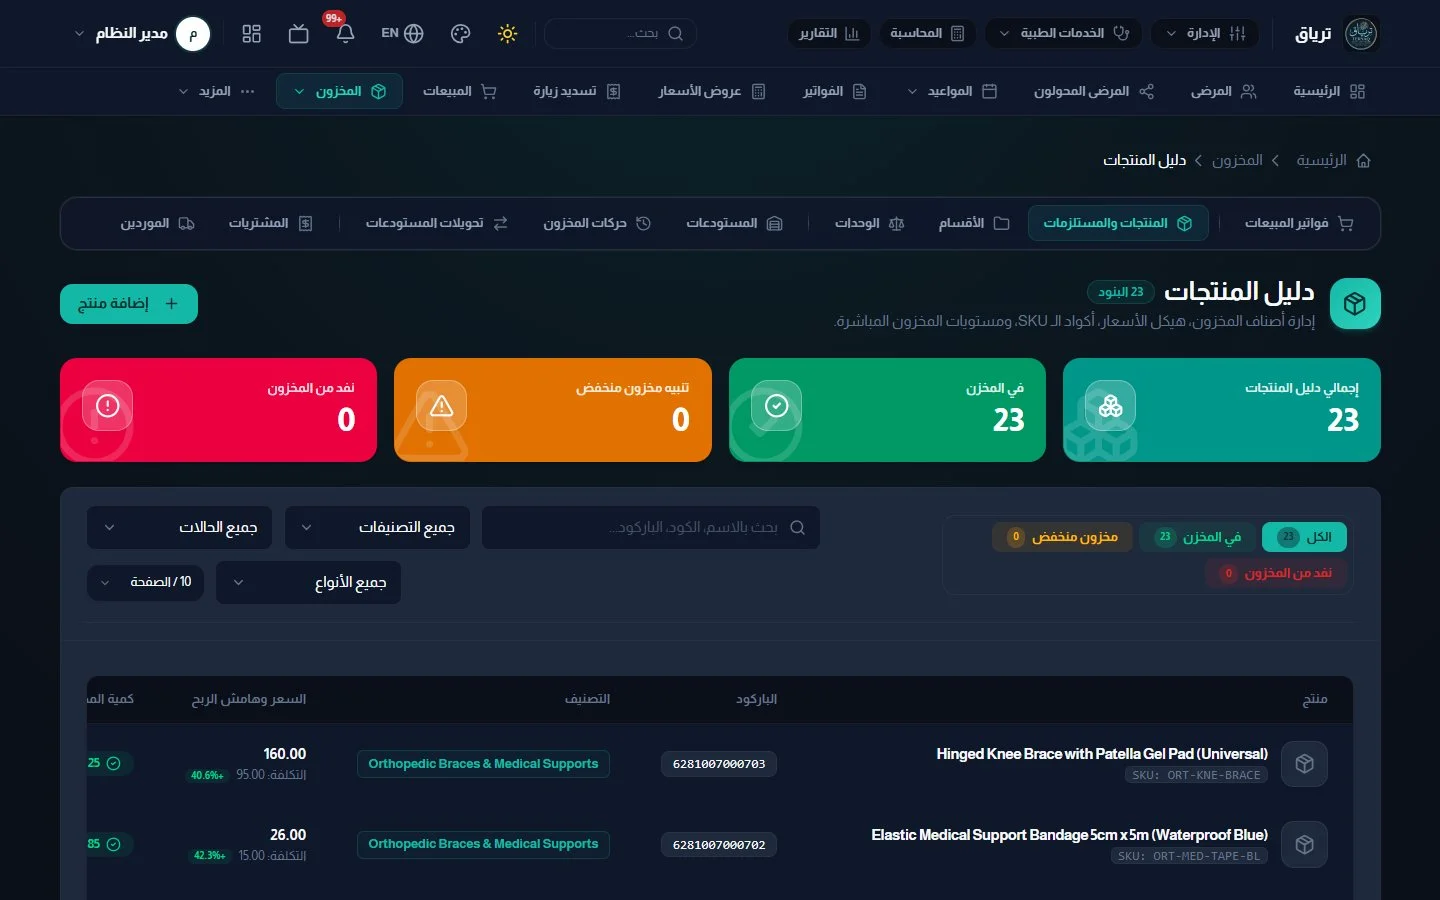The image size is (1440, 900).
Task: Open notifications bell with 99+ badge
Action: (x=345, y=34)
